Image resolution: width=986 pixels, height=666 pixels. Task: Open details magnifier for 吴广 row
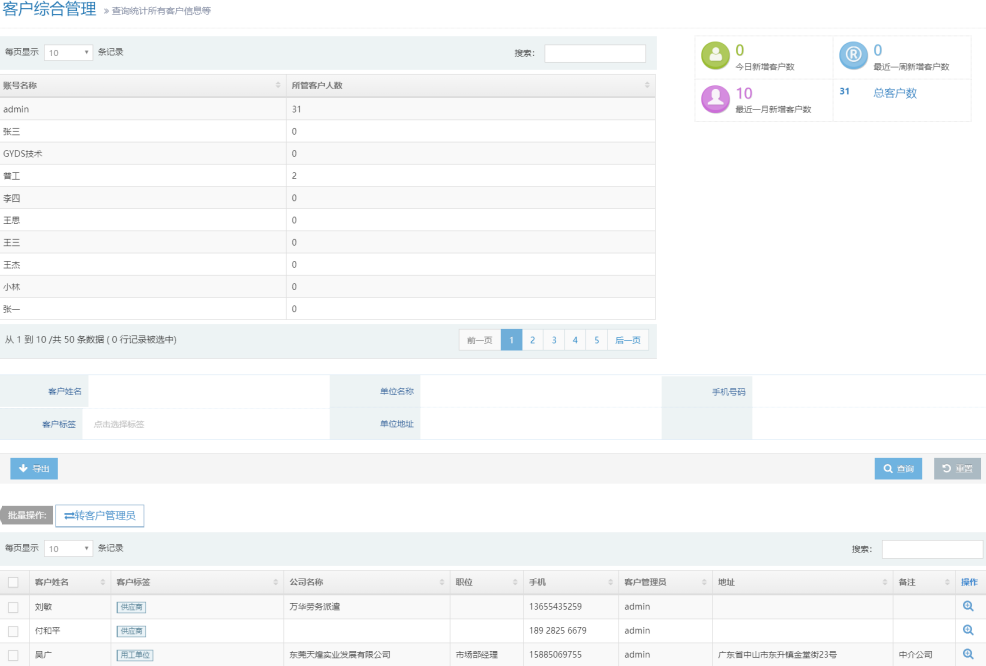(968, 654)
